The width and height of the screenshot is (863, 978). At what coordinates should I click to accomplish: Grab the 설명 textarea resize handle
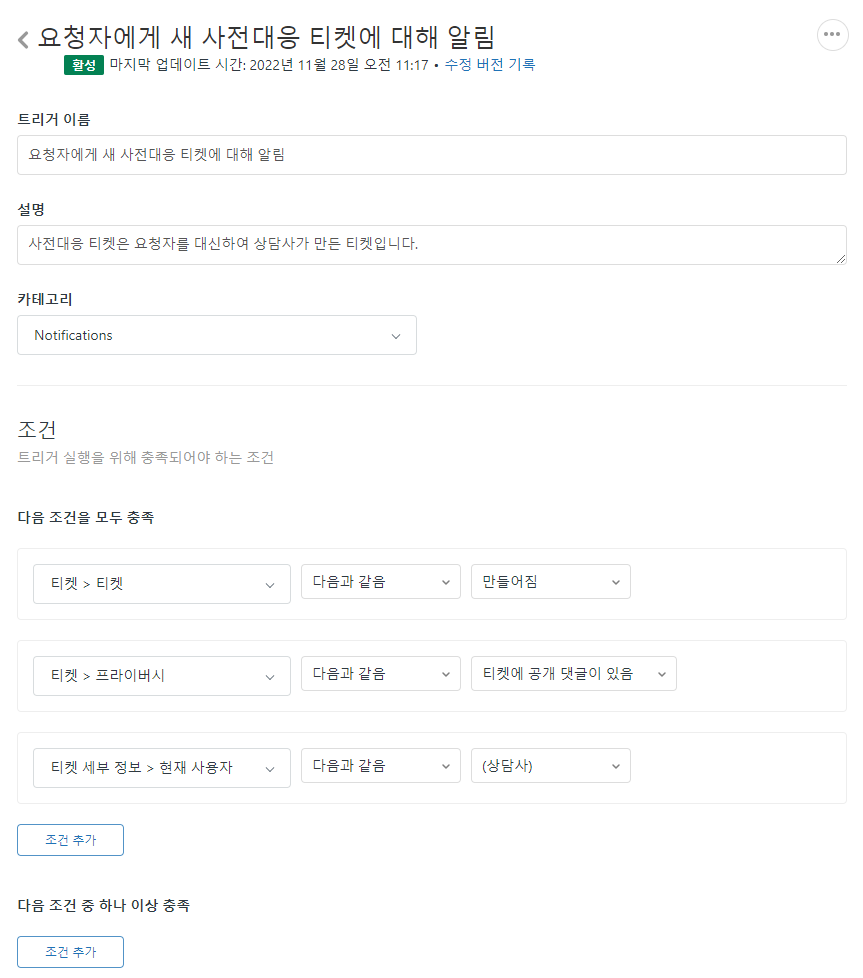tap(841, 259)
